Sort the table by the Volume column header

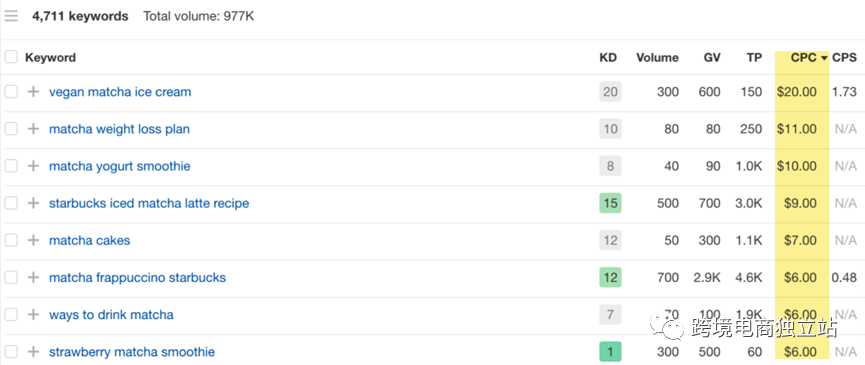657,57
